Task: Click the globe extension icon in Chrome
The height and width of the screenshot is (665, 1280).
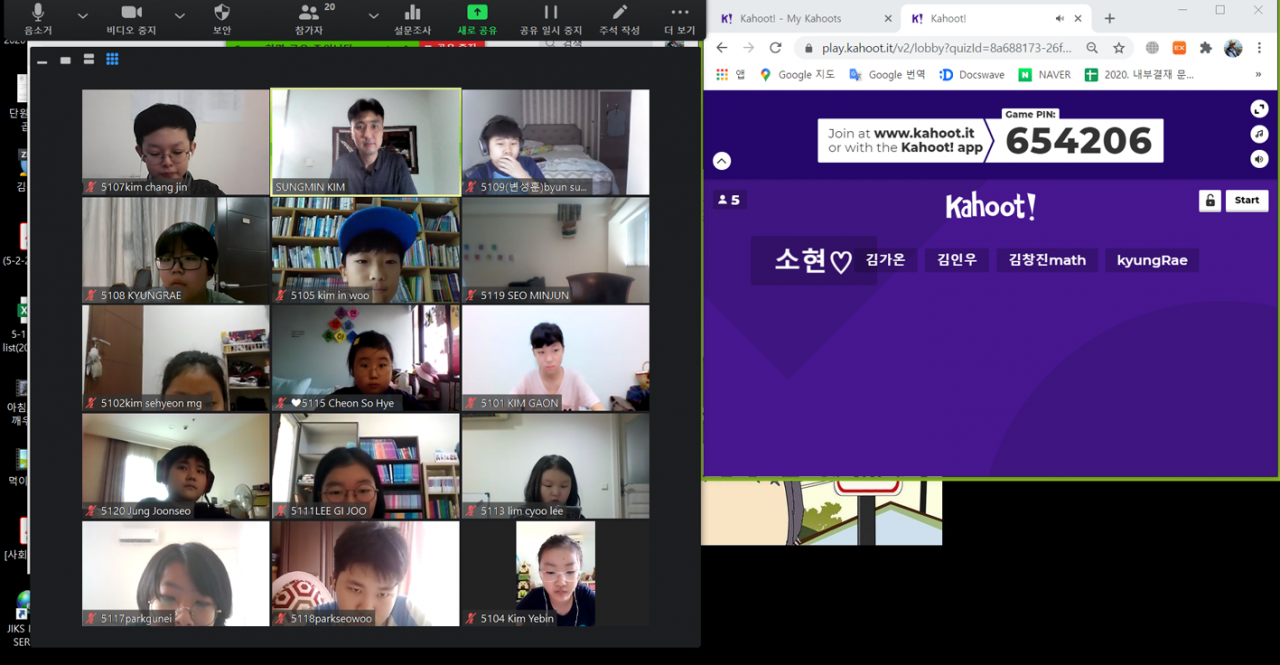Action: click(1153, 48)
